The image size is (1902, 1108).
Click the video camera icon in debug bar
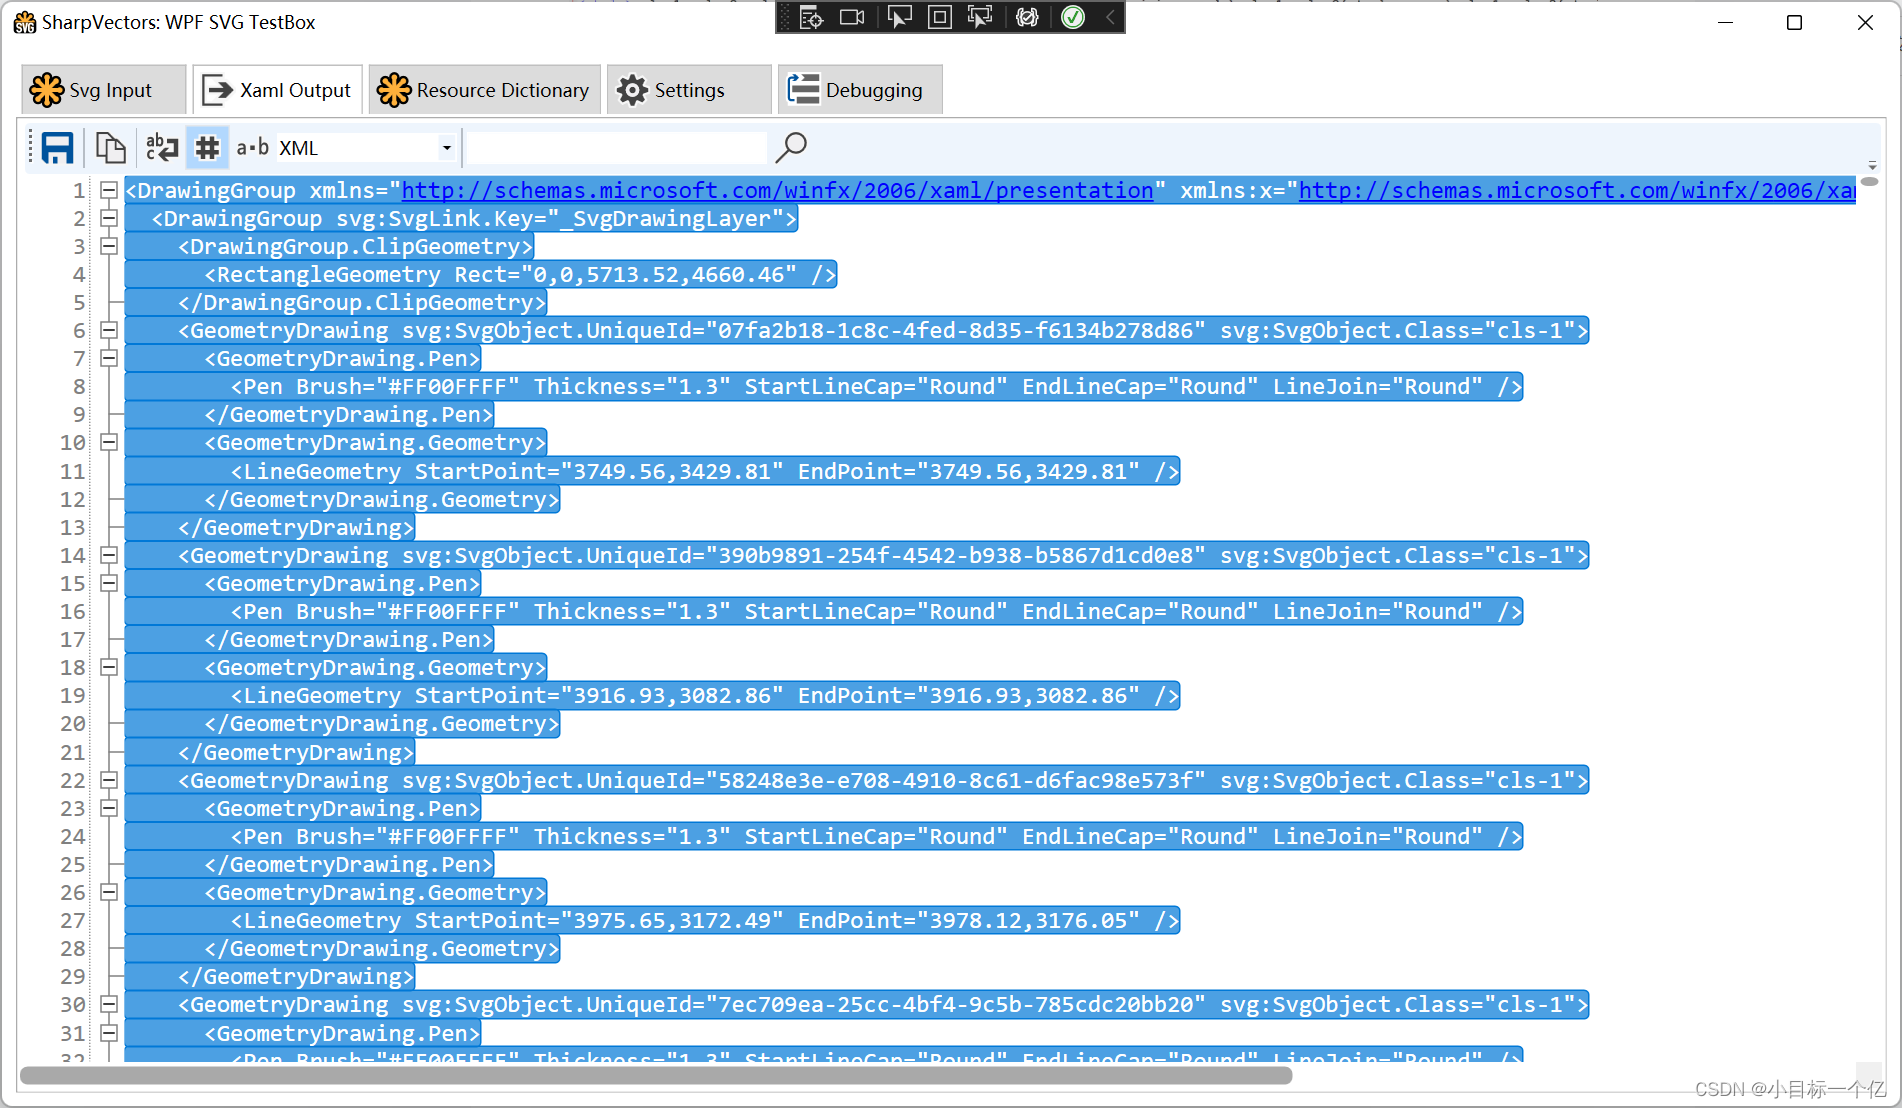coord(852,17)
